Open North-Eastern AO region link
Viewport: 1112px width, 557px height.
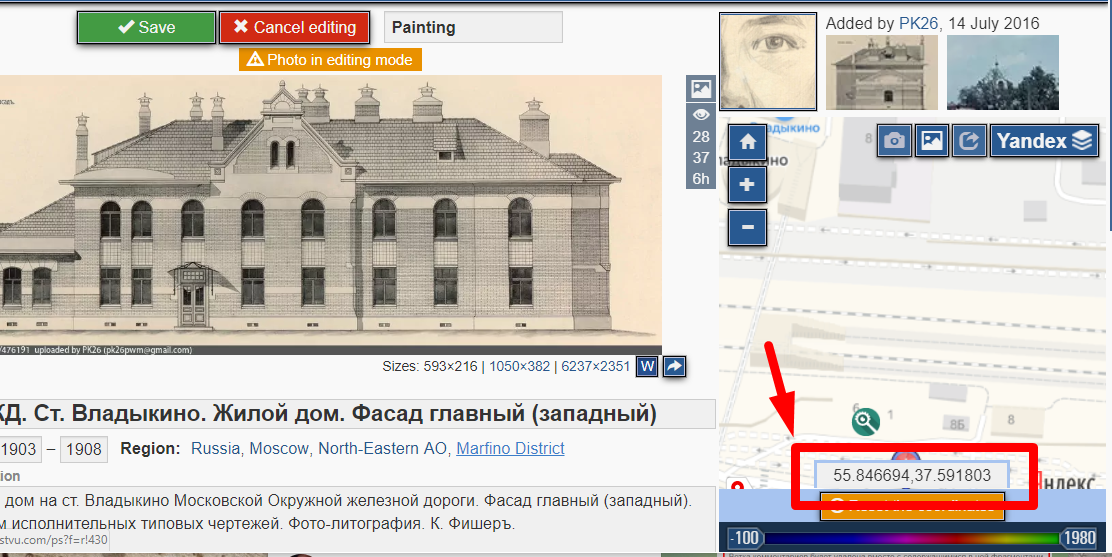382,448
